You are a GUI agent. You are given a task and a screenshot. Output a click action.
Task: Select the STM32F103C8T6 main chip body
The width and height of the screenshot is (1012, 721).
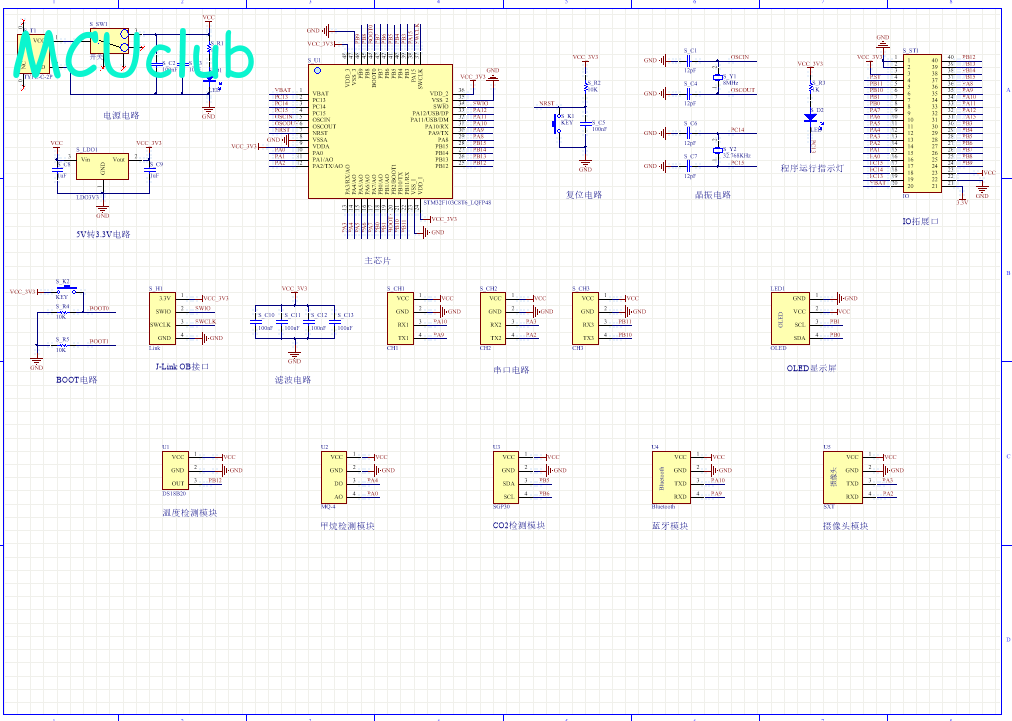(x=380, y=131)
